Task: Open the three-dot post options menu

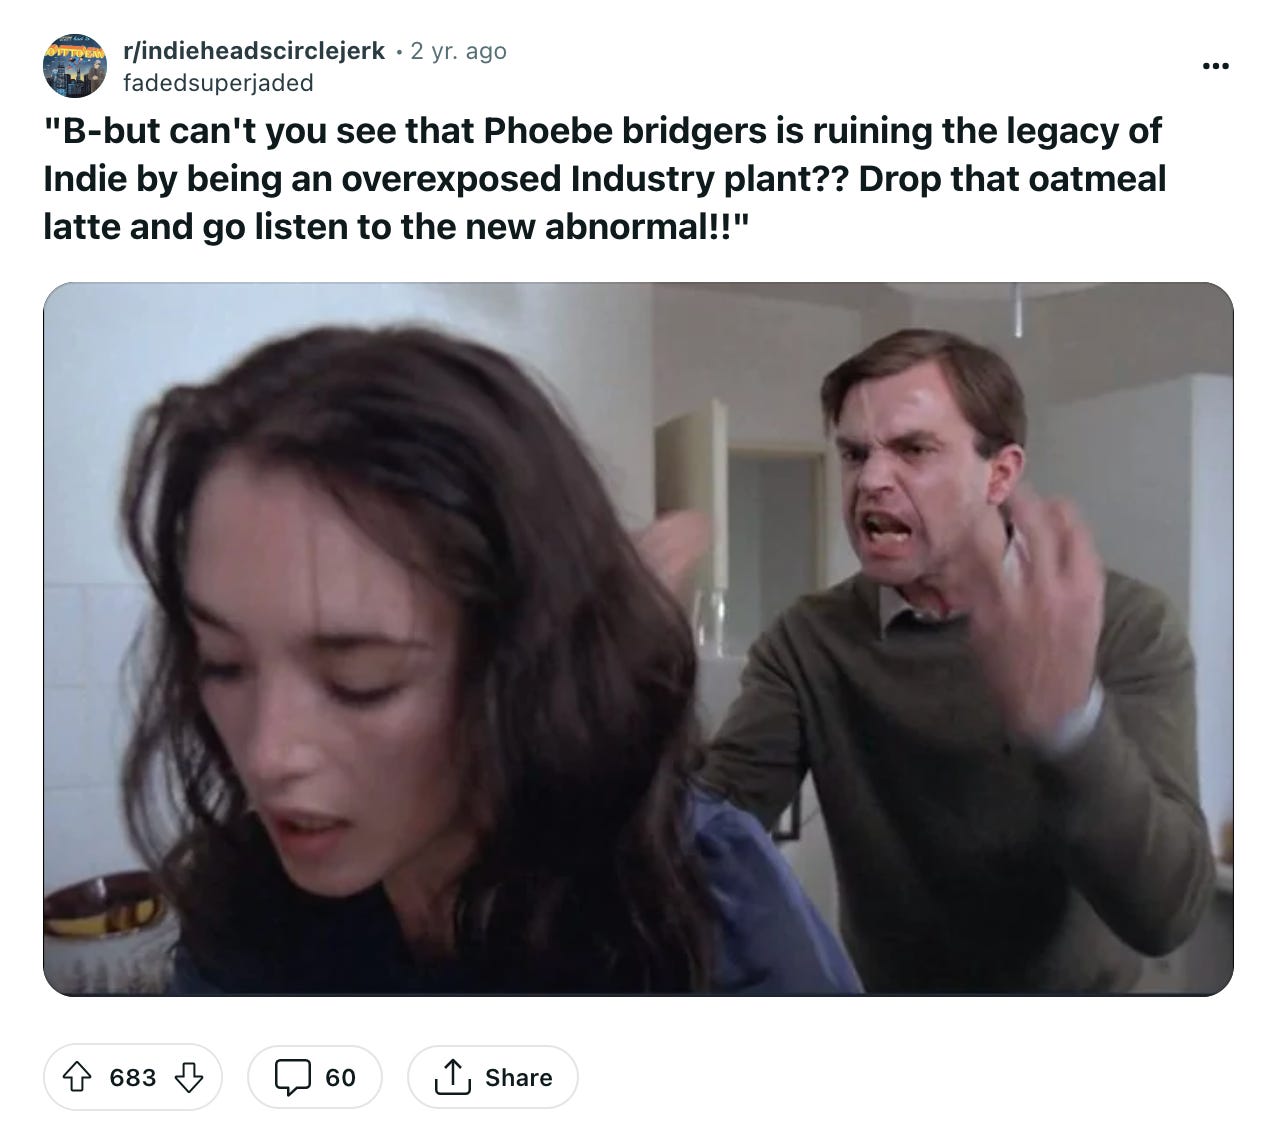Action: tap(1216, 66)
